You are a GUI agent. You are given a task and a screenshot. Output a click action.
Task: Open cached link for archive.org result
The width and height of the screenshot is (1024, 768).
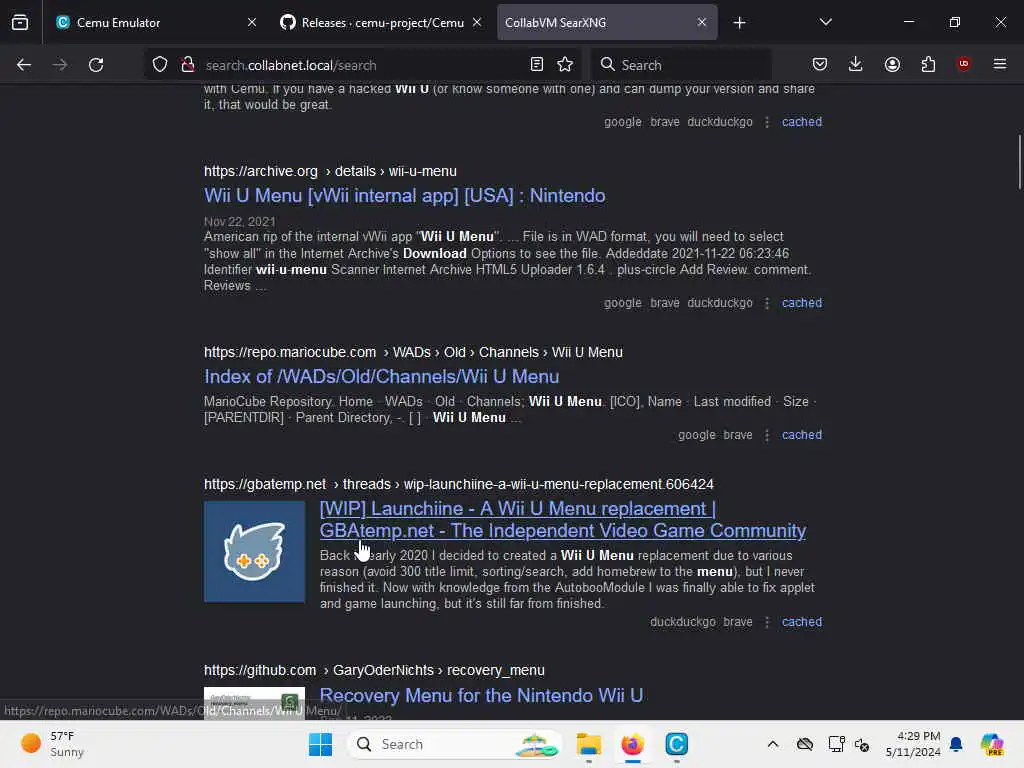pos(802,303)
